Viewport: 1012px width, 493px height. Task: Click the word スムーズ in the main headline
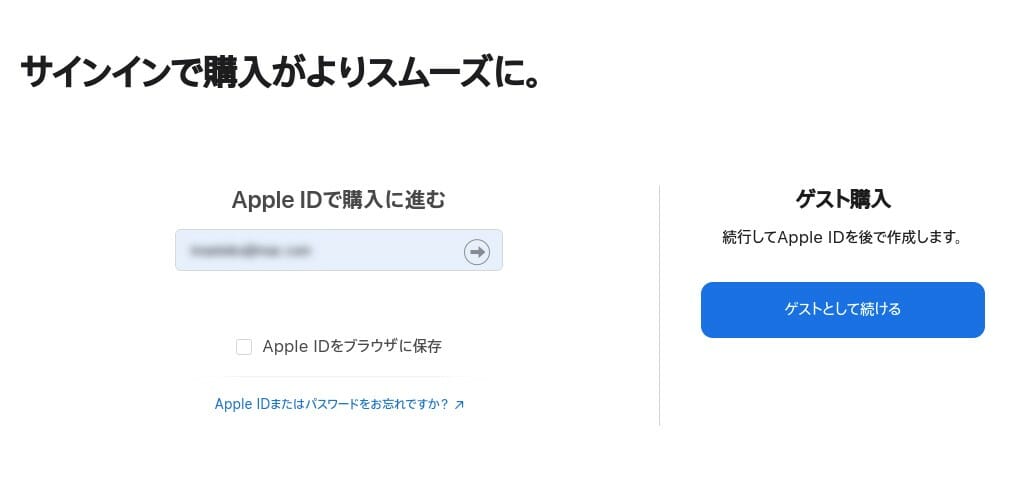[447, 72]
